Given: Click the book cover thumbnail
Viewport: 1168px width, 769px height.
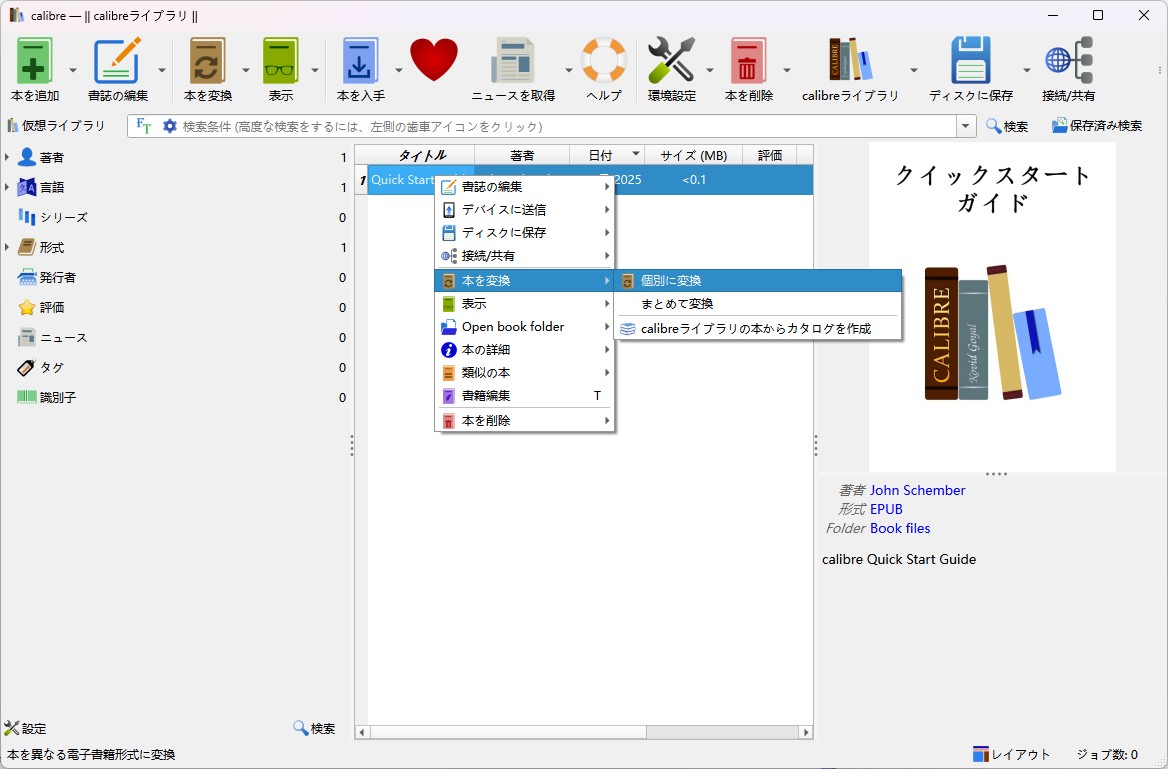Looking at the screenshot, I should pyautogui.click(x=992, y=307).
